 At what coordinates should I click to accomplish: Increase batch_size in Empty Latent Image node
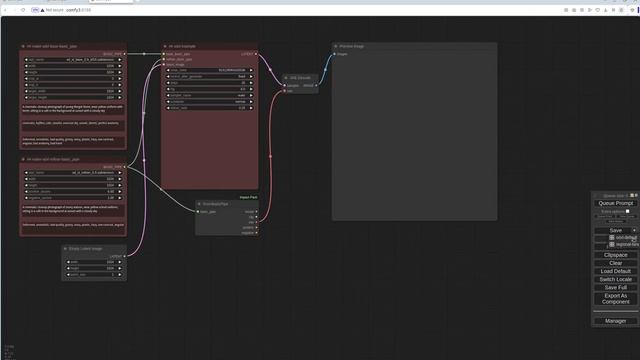point(120,275)
